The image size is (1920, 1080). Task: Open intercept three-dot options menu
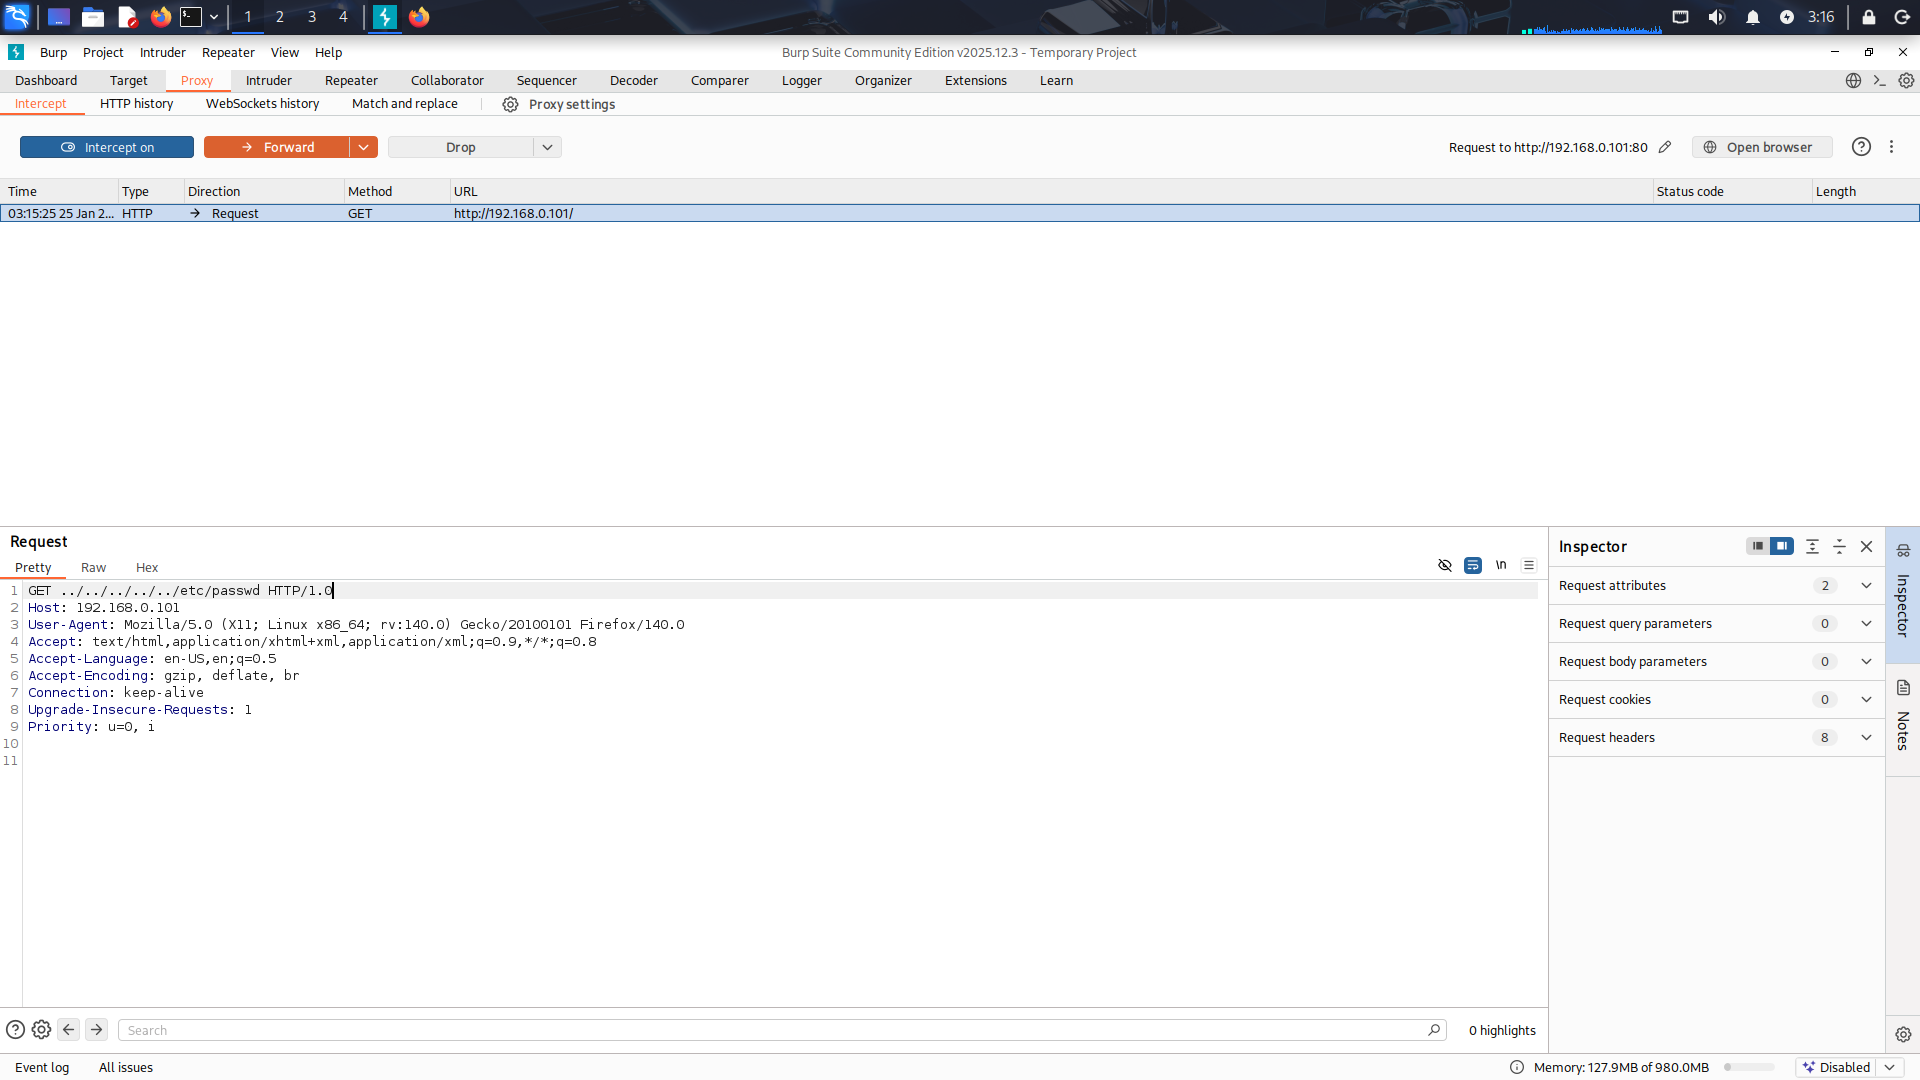(x=1891, y=147)
